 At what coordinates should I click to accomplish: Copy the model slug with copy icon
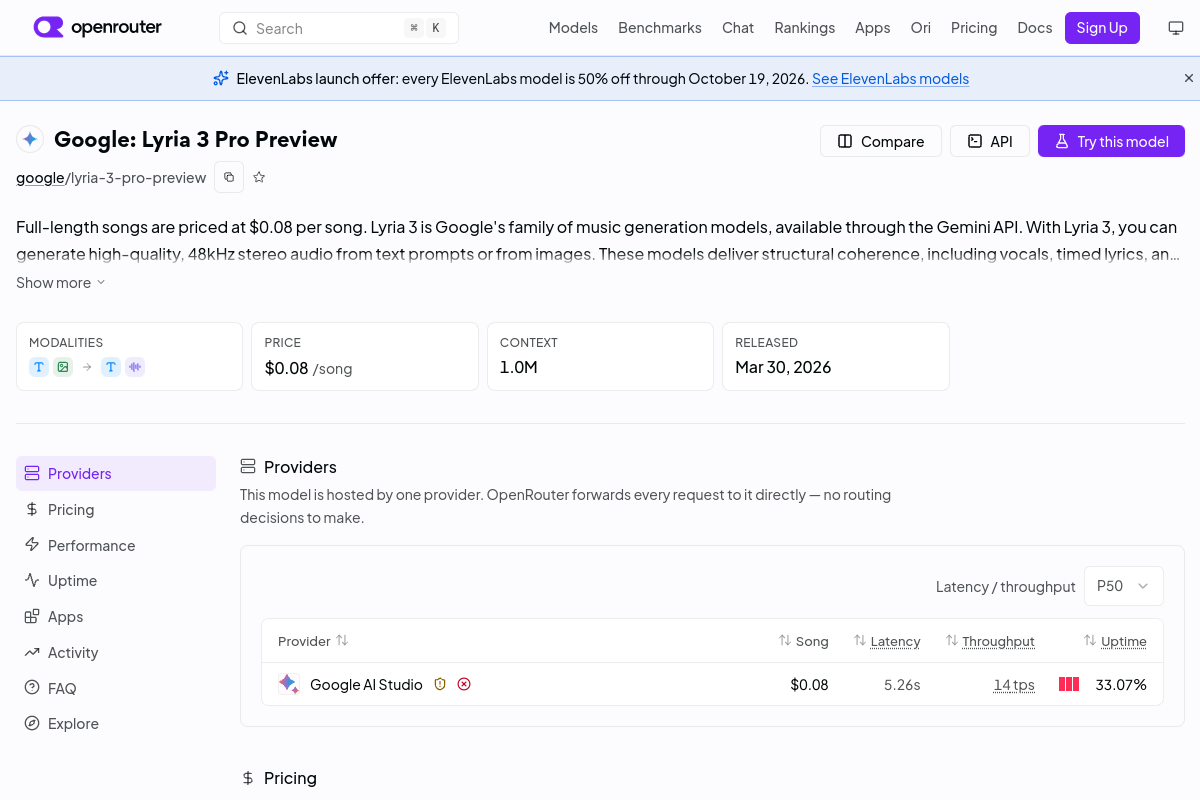pos(229,177)
